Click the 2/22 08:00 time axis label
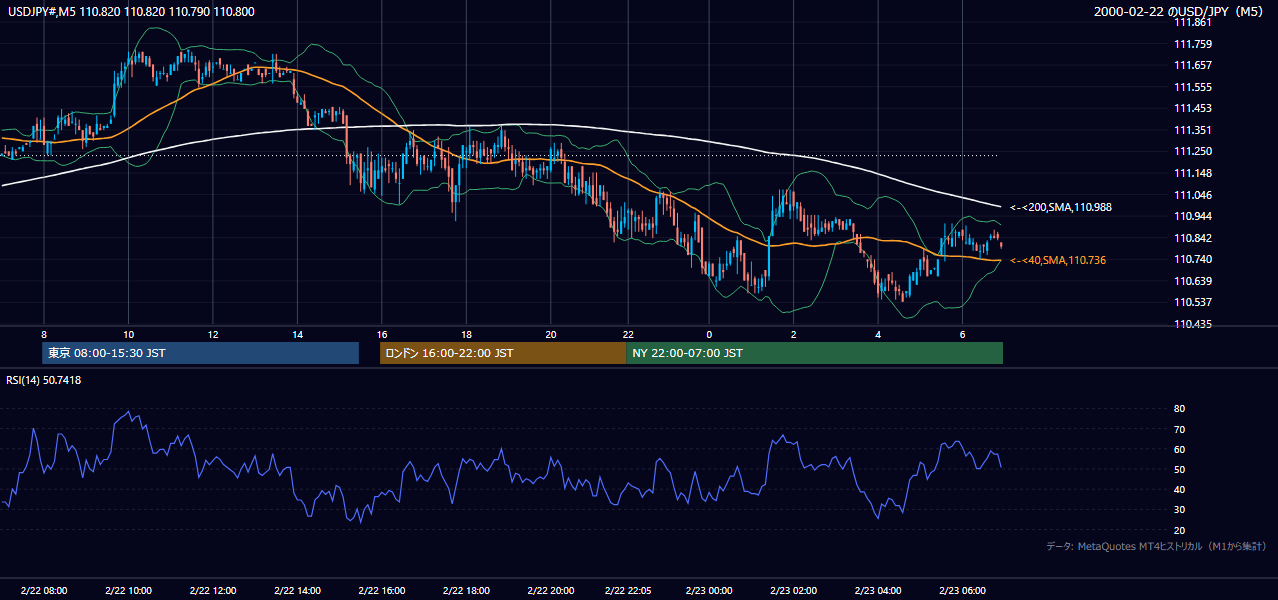This screenshot has height=600, width=1278. (x=44, y=591)
